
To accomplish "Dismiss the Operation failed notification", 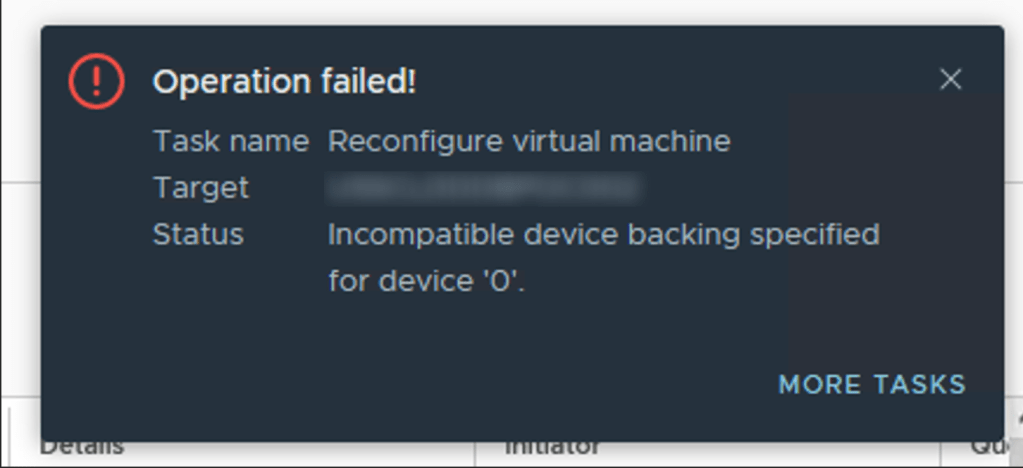I will [x=950, y=80].
